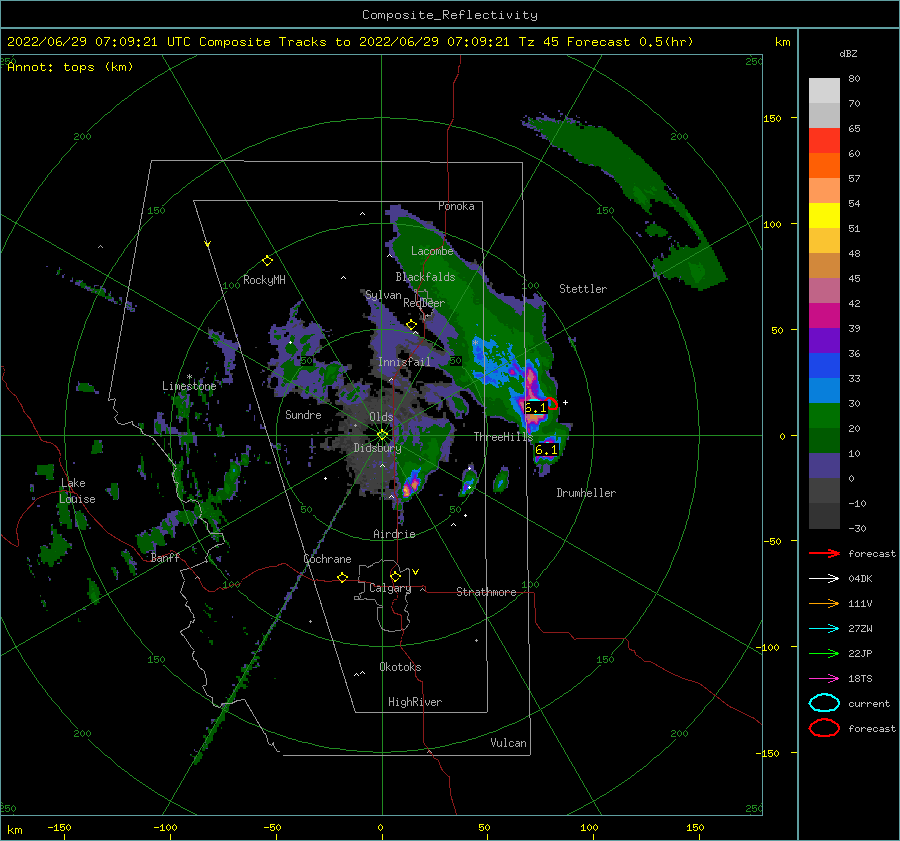Click the Didsbury town label
This screenshot has width=900, height=841.
tap(377, 448)
